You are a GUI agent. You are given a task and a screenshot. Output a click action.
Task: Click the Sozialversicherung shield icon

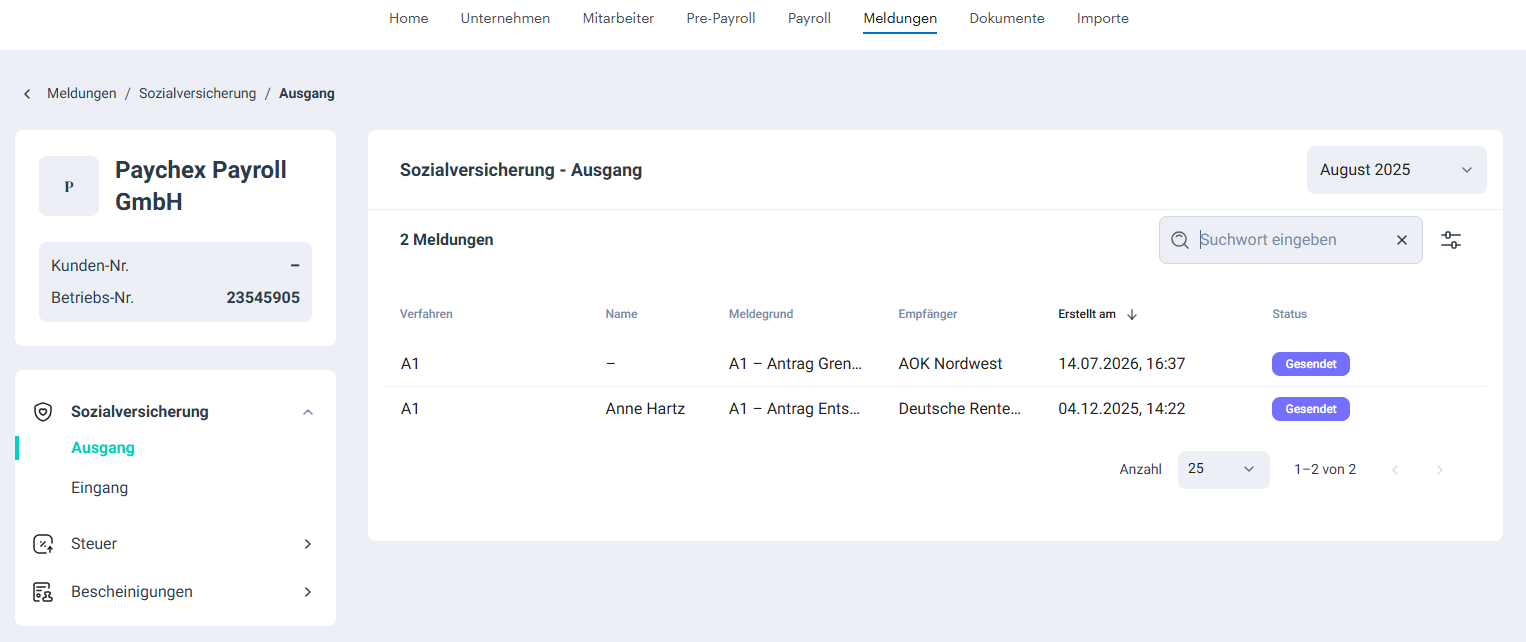pyautogui.click(x=43, y=412)
